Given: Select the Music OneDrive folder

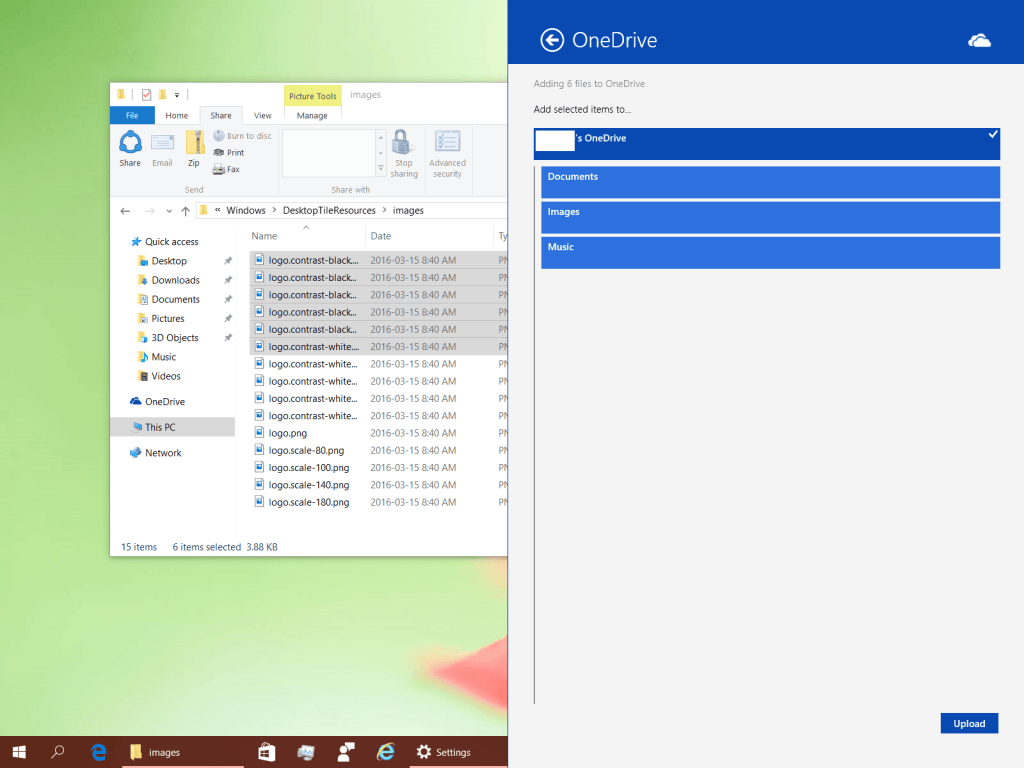Looking at the screenshot, I should click(x=770, y=253).
